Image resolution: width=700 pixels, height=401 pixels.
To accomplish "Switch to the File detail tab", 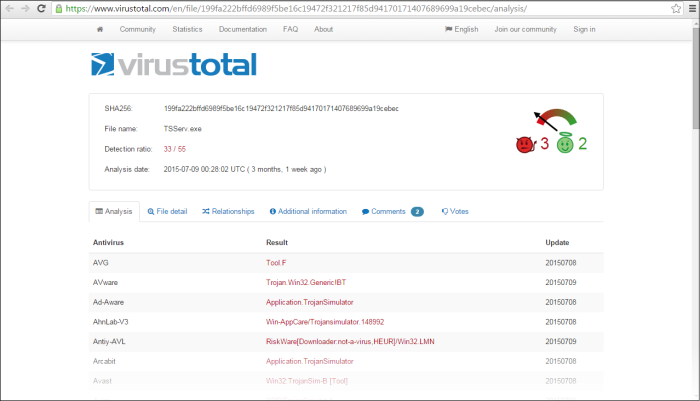I will click(167, 212).
